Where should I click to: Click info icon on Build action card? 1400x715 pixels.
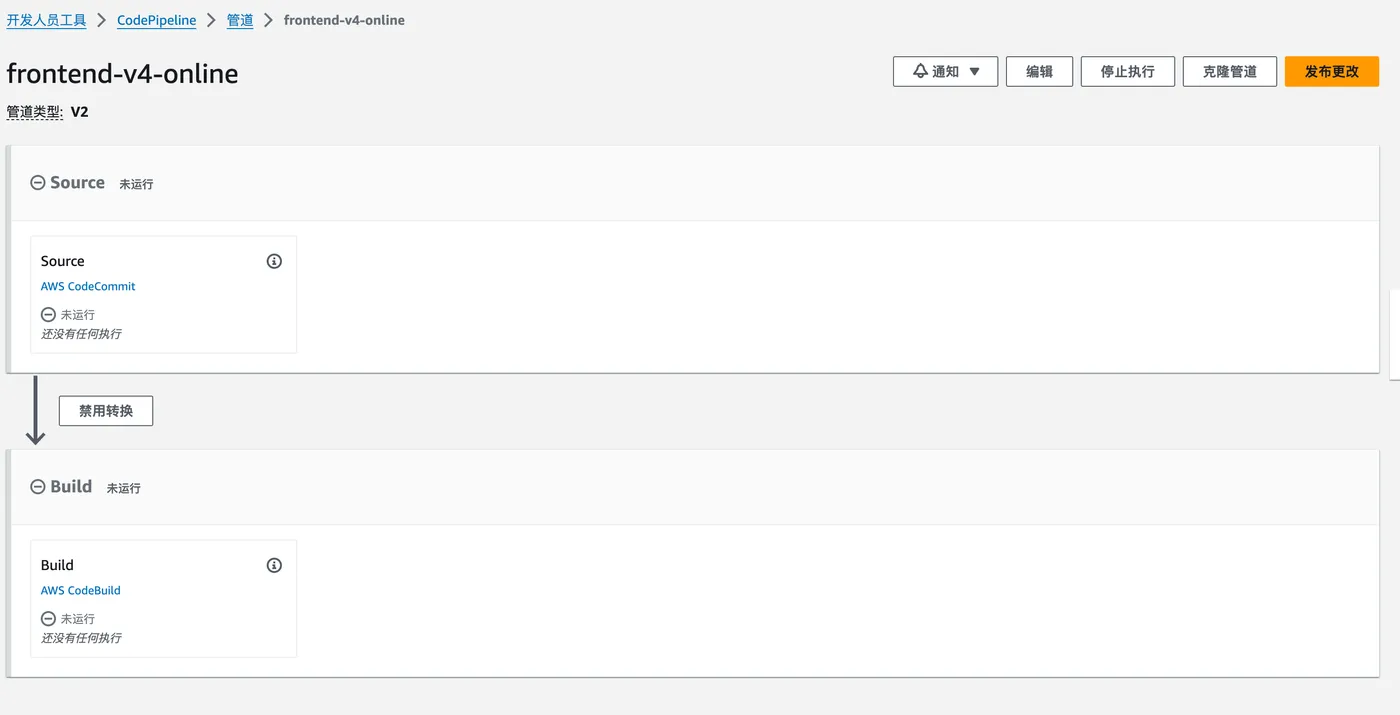tap(274, 565)
